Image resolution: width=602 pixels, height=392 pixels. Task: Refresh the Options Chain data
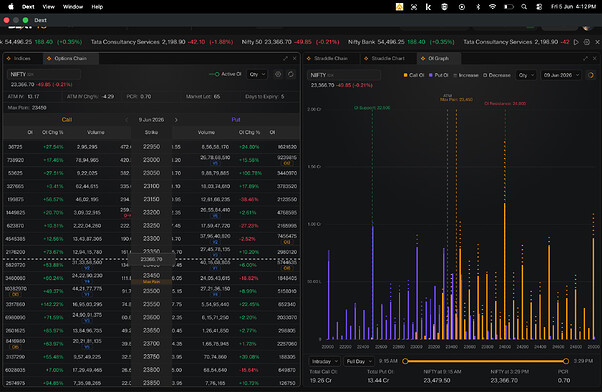click(x=291, y=74)
